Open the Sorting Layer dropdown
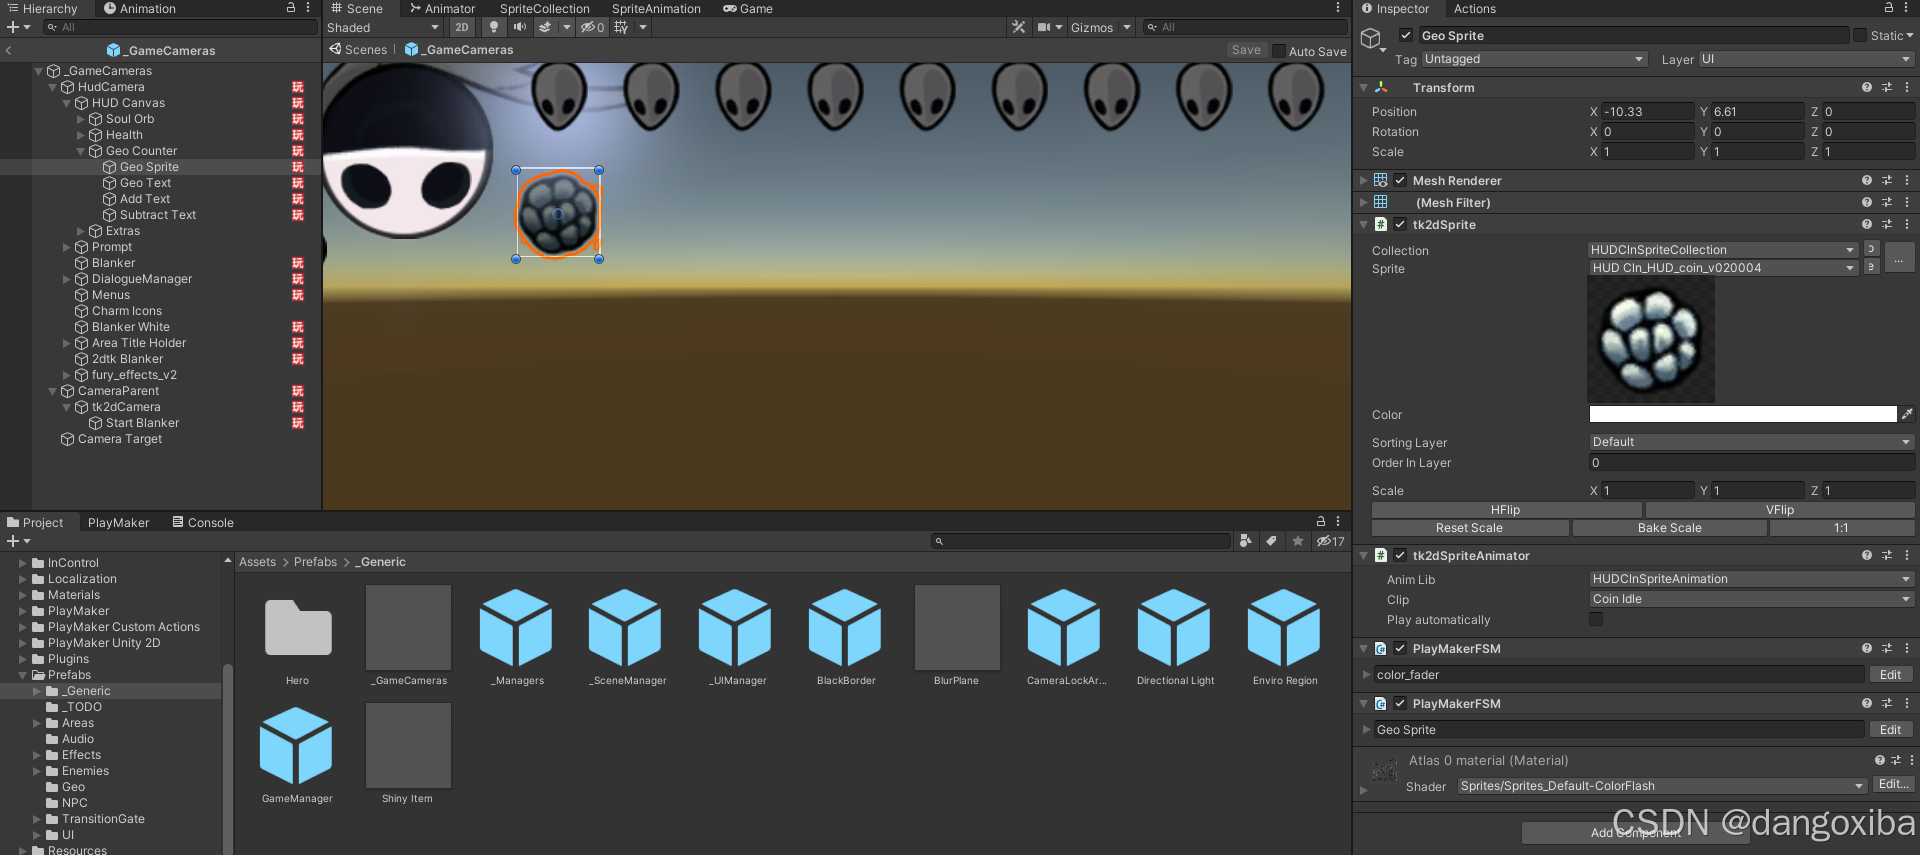This screenshot has width=1920, height=855. click(1751, 442)
